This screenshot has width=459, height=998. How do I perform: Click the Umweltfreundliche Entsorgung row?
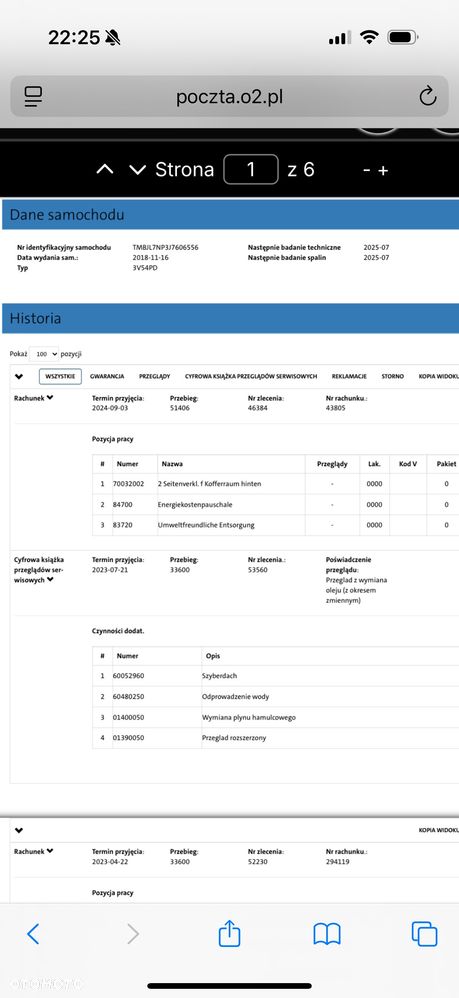pyautogui.click(x=277, y=525)
